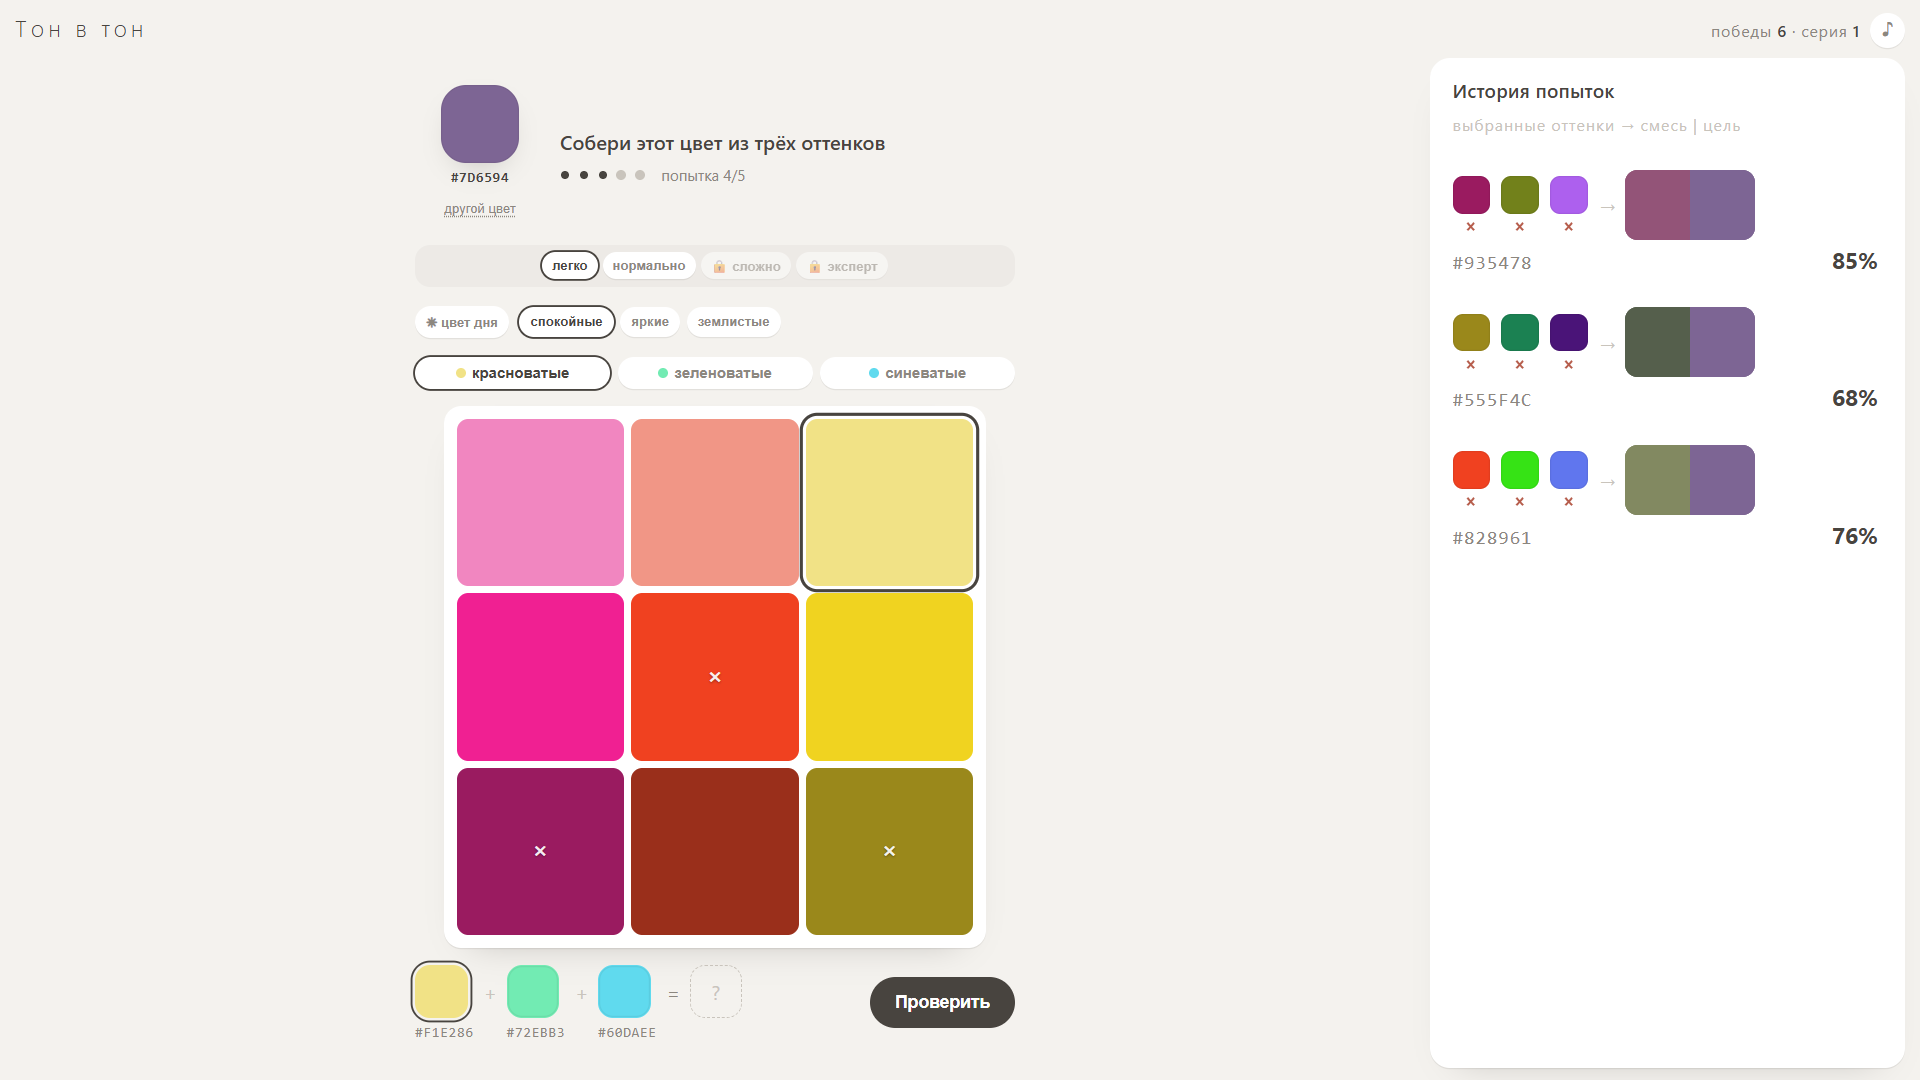Click the locked 'эксперт' difficulty option
Screen dimensions: 1920x1080
click(x=842, y=266)
